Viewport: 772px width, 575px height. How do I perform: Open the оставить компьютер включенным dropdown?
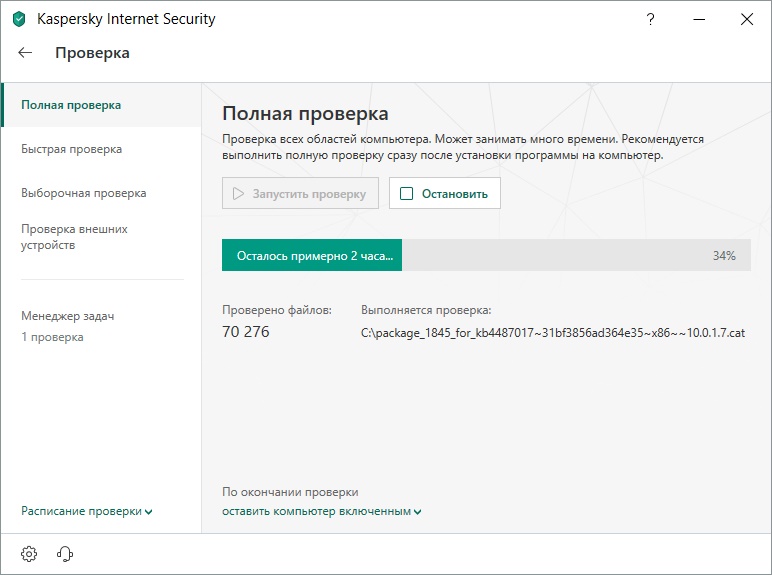322,511
